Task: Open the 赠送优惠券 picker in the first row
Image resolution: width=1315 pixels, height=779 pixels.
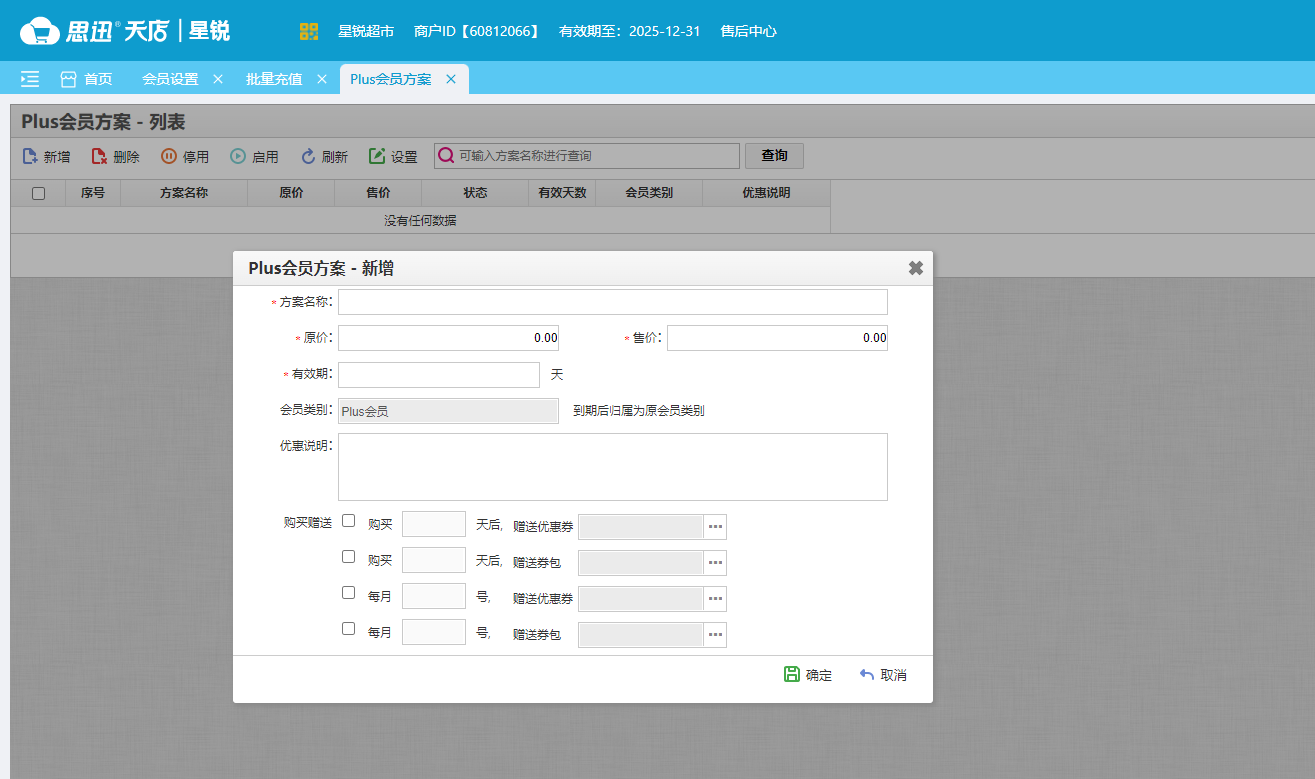Action: [713, 525]
